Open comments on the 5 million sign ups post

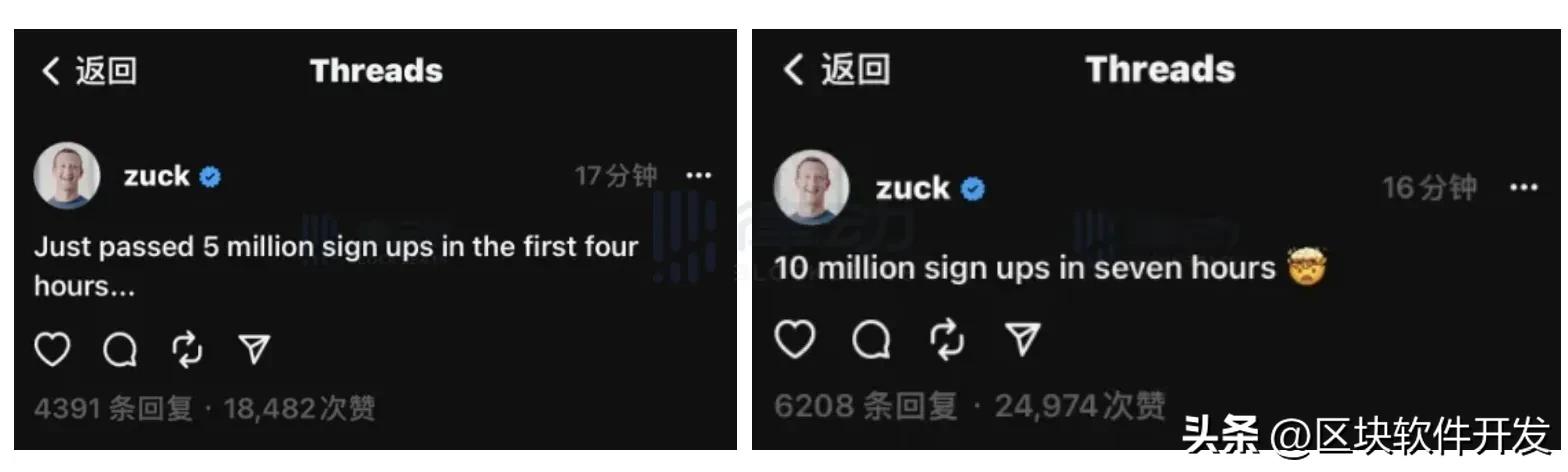click(120, 349)
